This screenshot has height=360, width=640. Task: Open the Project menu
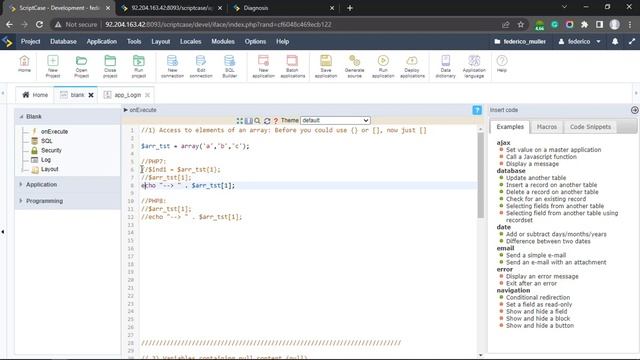tap(30, 41)
